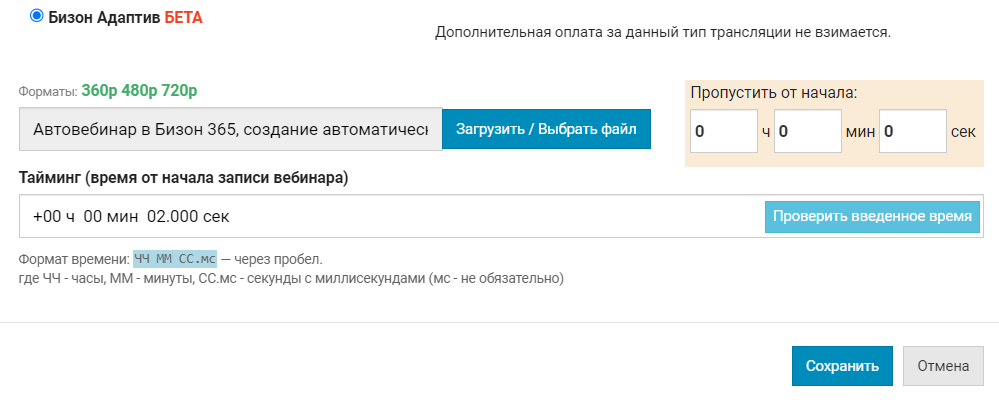Select the Бизон Адаптив radio button

(37, 17)
